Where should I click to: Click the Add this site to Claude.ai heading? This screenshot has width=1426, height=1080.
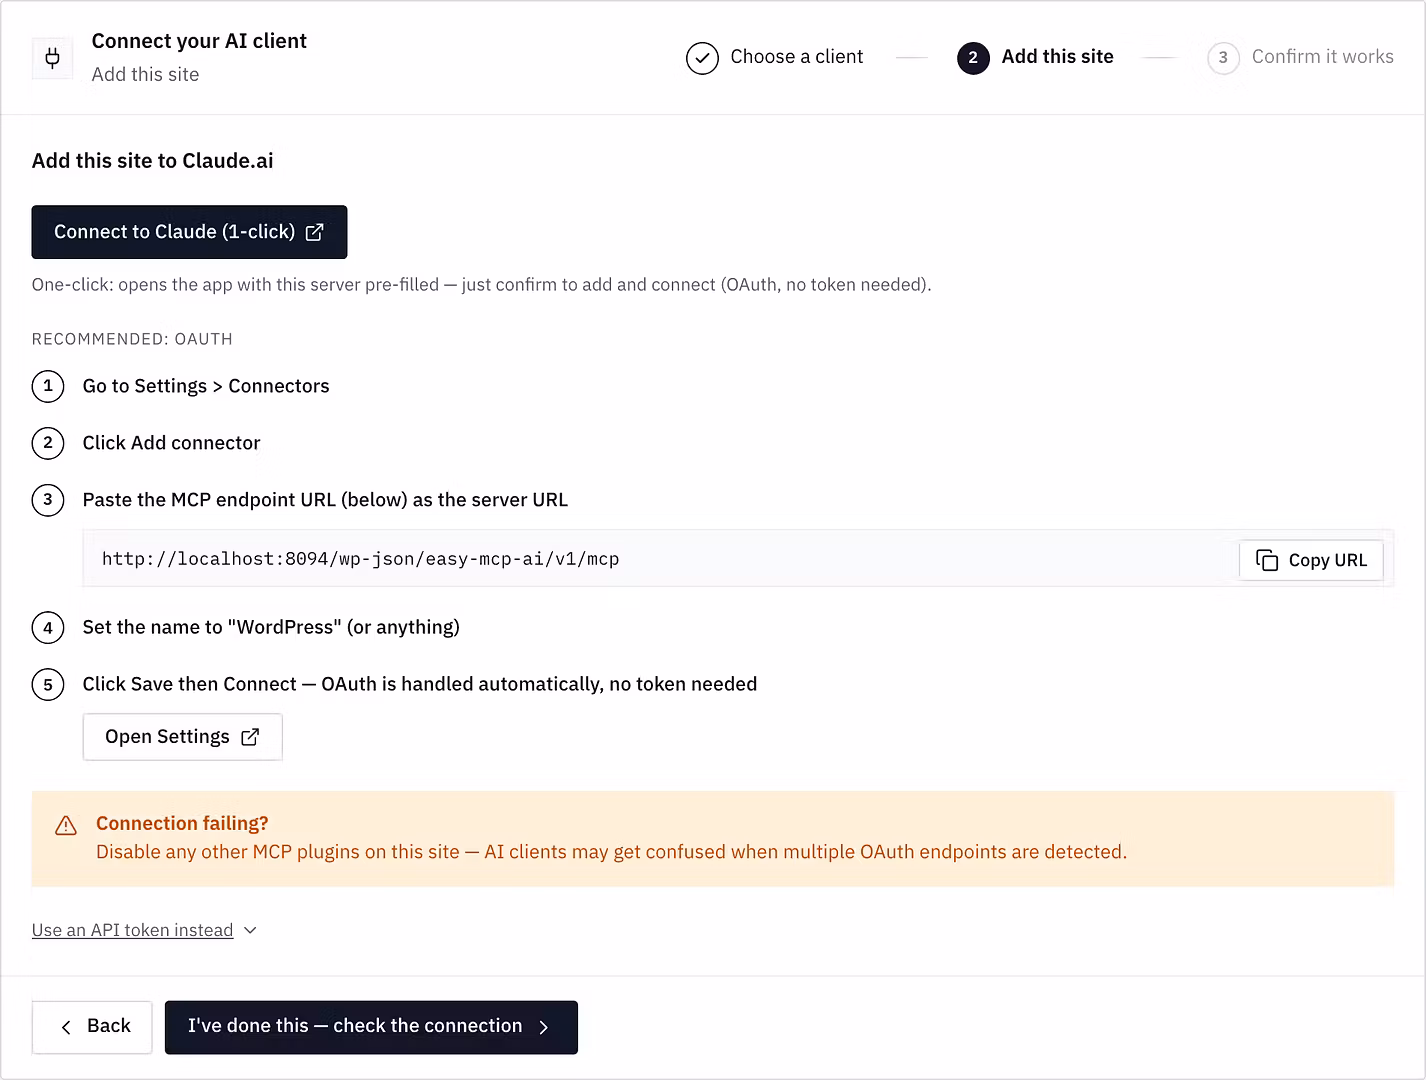(x=152, y=161)
